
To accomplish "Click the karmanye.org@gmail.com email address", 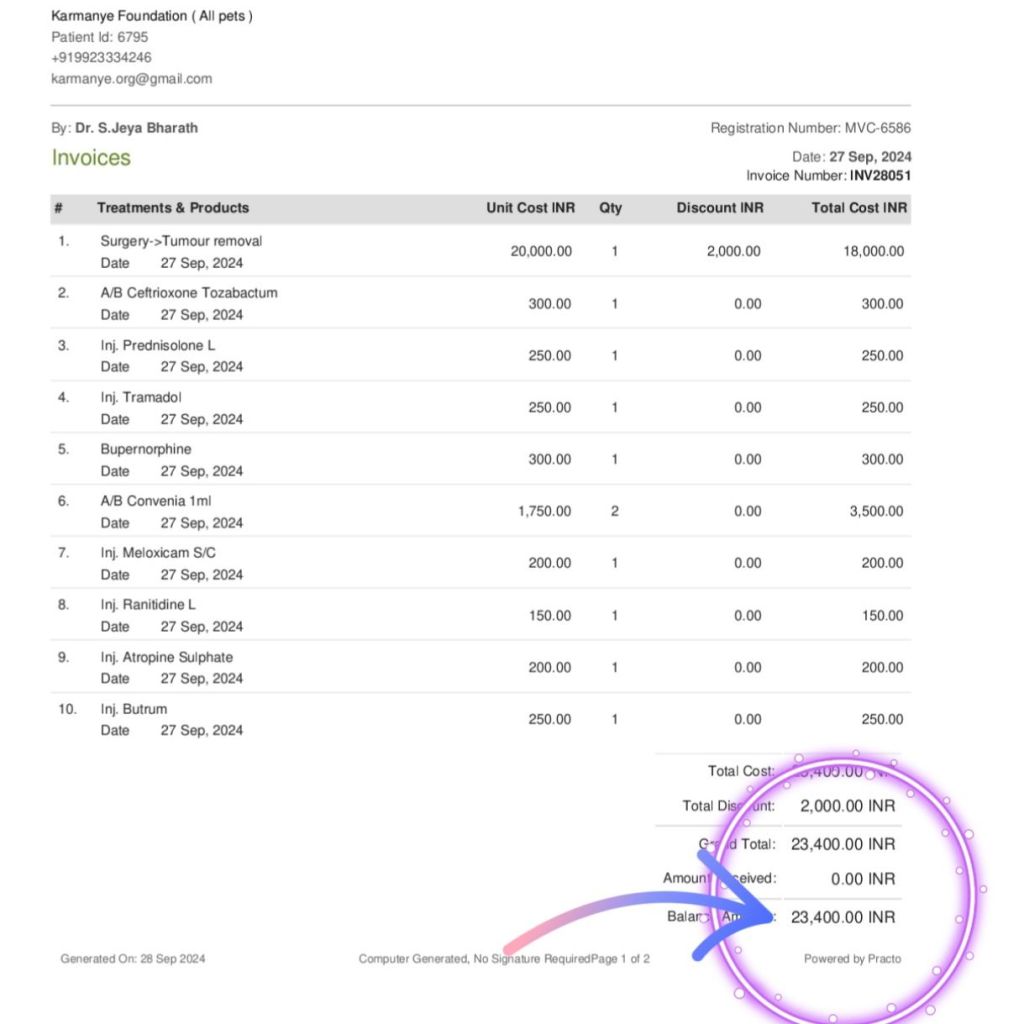I will click(131, 79).
